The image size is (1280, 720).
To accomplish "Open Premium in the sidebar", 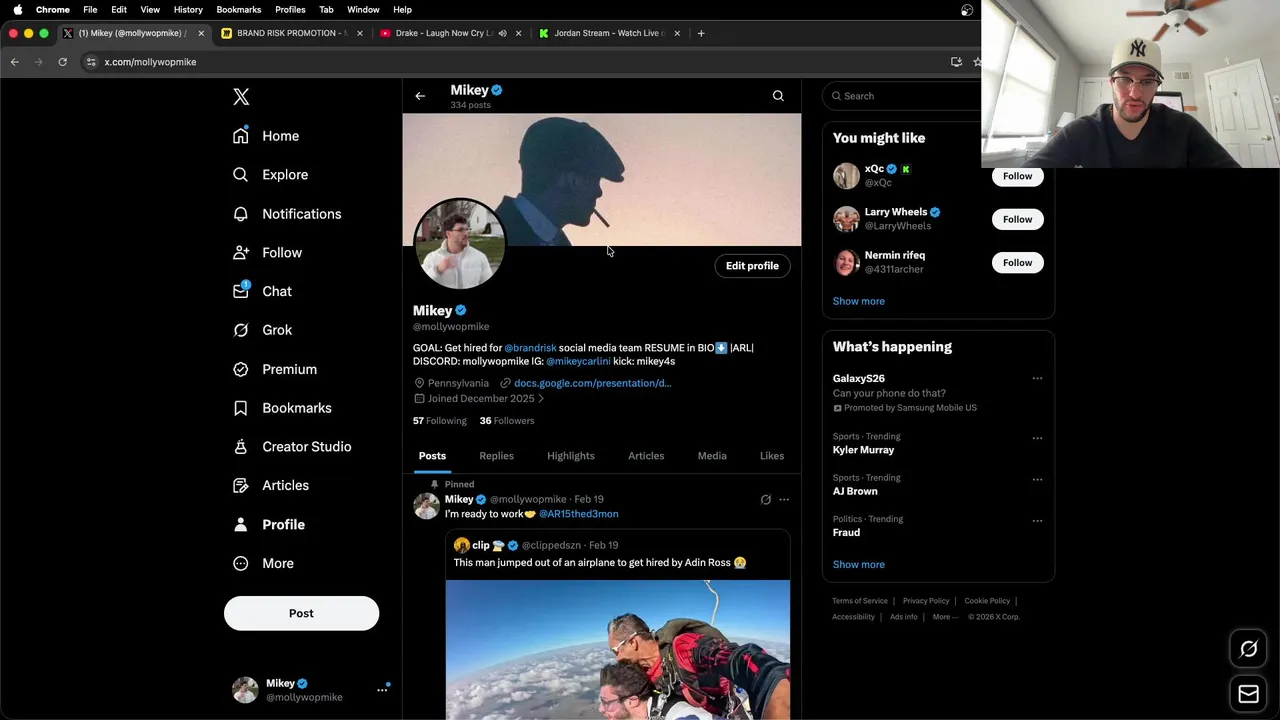I will [x=275, y=369].
